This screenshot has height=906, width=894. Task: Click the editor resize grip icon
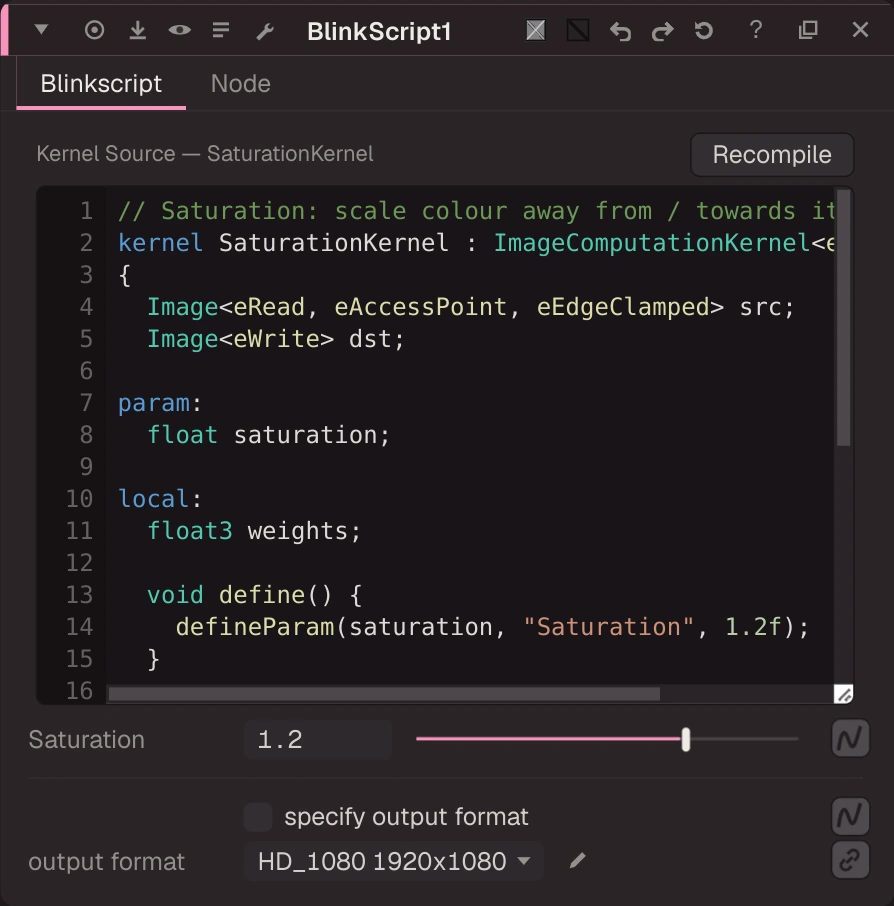(x=844, y=694)
